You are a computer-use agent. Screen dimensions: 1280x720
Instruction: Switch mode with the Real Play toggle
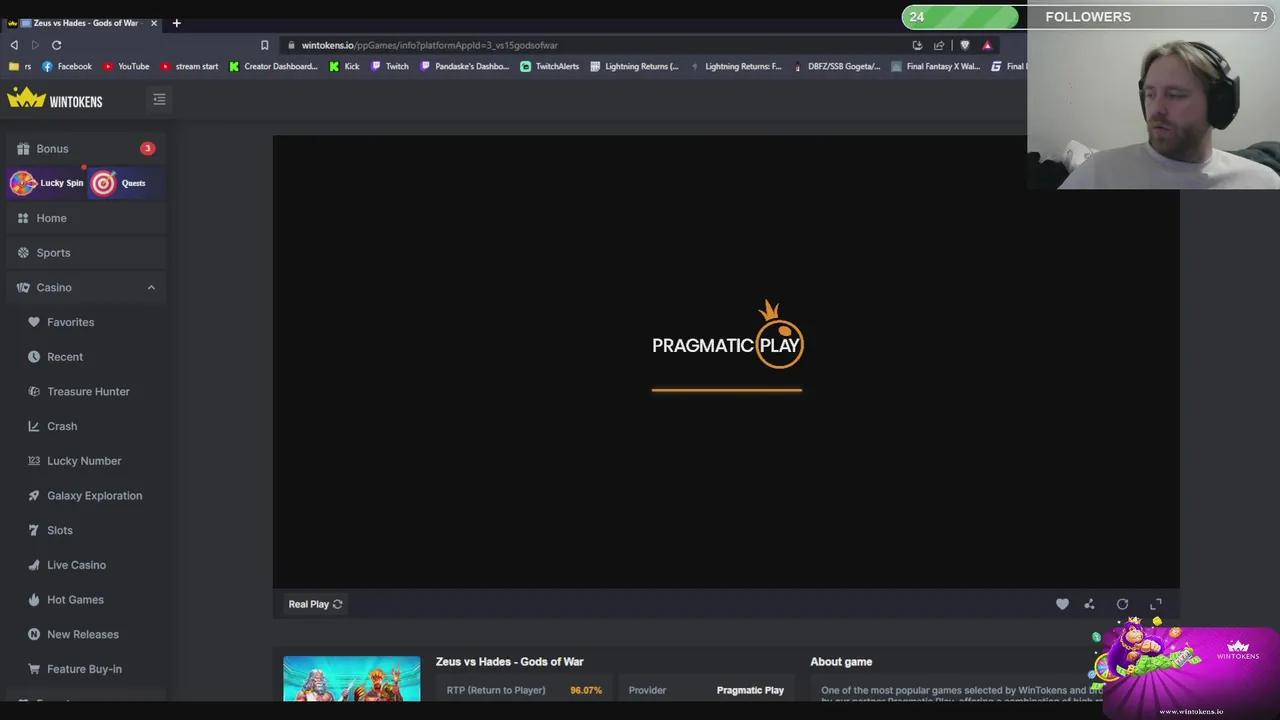point(315,604)
